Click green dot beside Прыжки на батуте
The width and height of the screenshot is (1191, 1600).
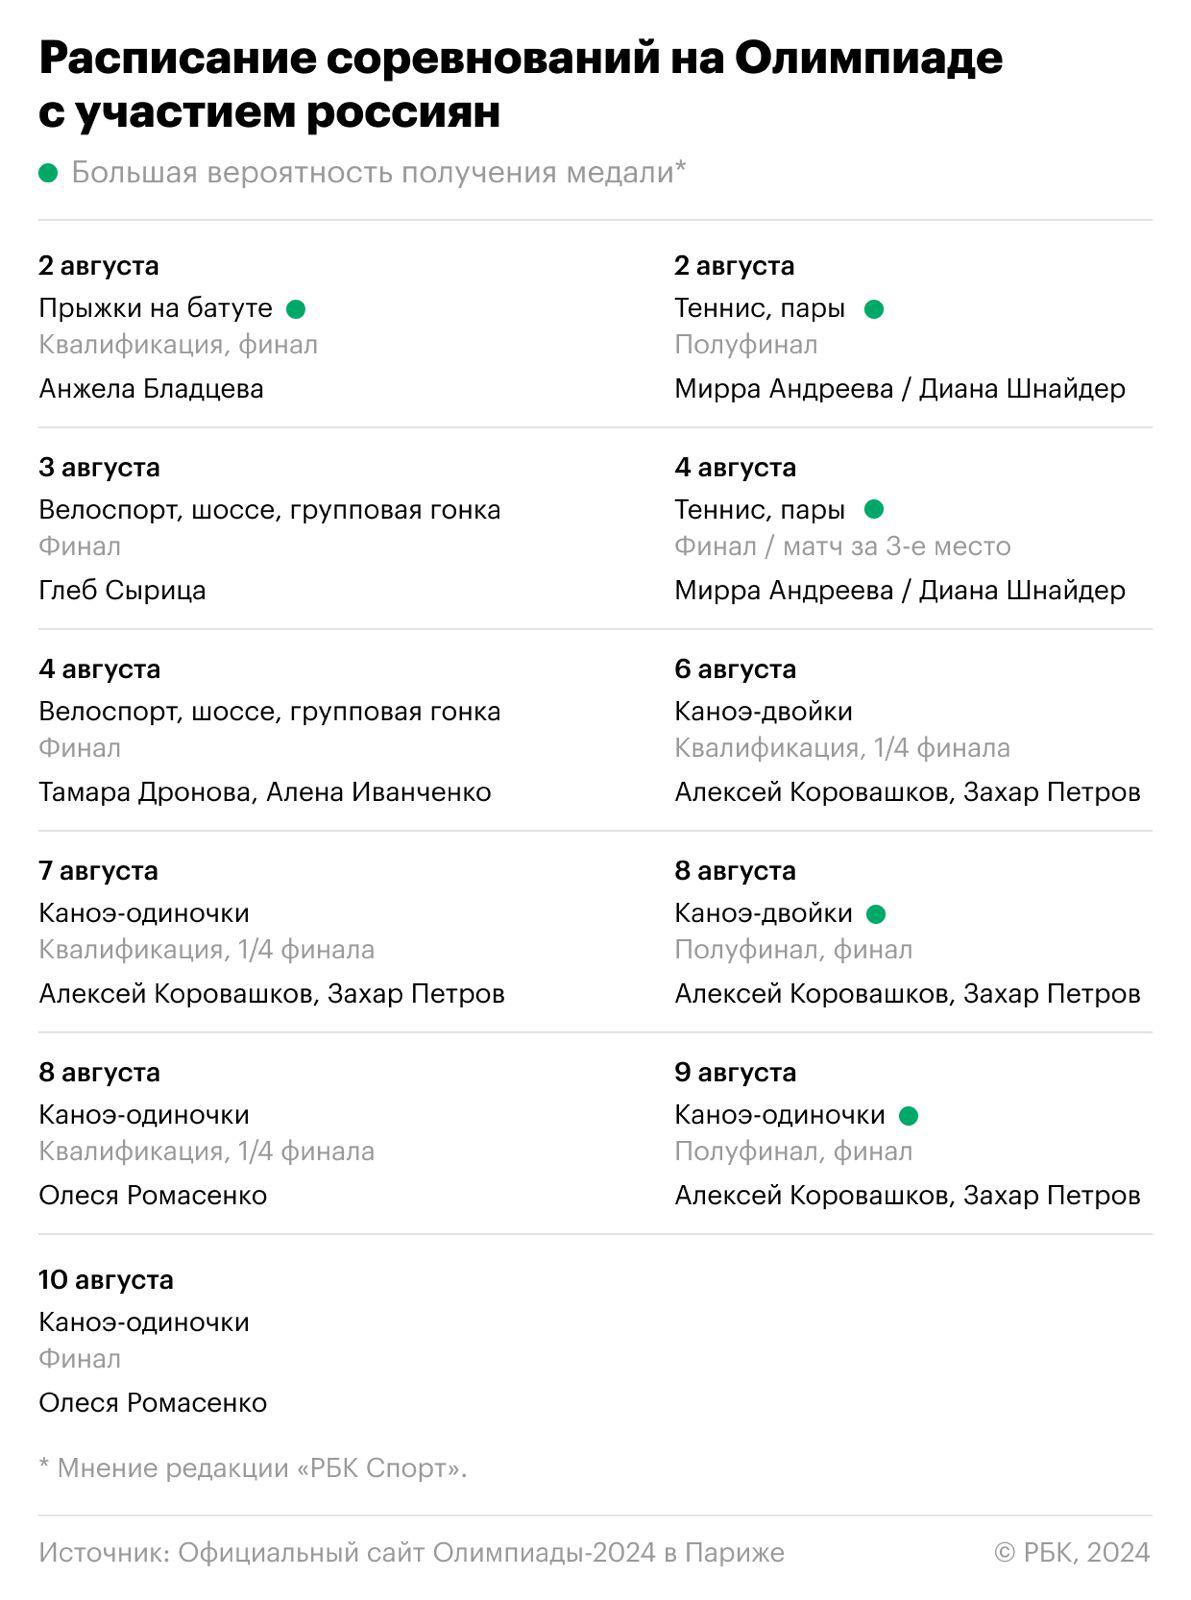click(295, 309)
